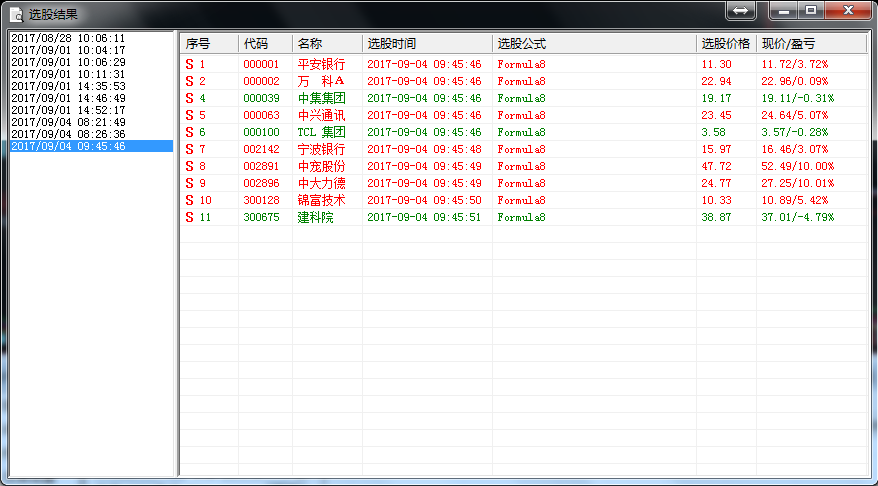Select the 2017/09/01 14:35:53 history entry
This screenshot has height=486, width=878.
click(91, 86)
